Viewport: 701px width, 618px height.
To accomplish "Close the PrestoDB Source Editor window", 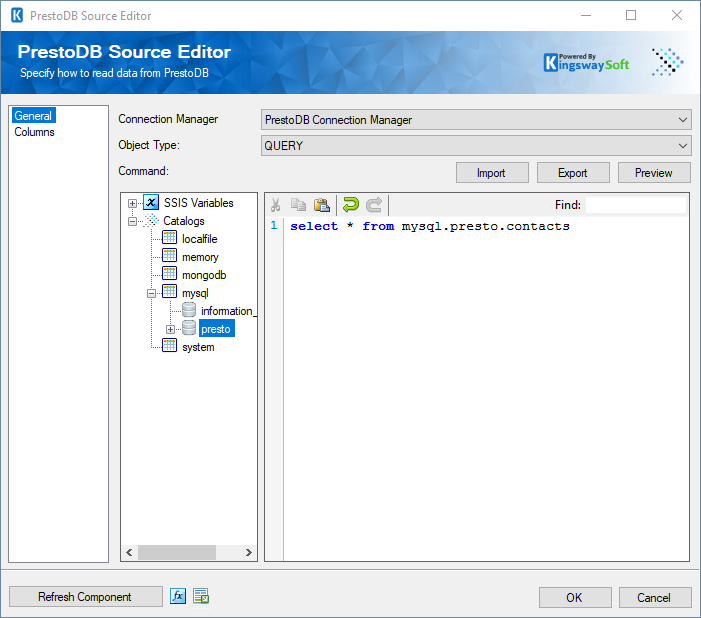I will coord(677,15).
